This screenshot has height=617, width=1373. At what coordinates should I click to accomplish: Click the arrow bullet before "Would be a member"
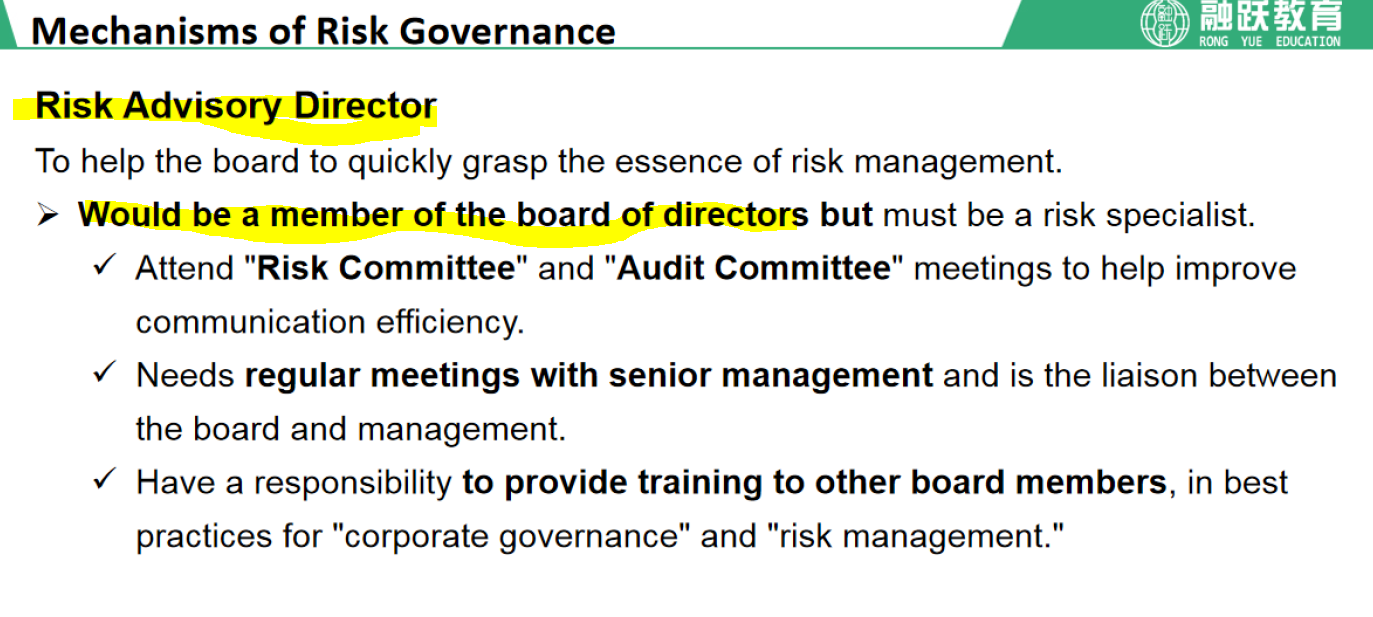[48, 215]
